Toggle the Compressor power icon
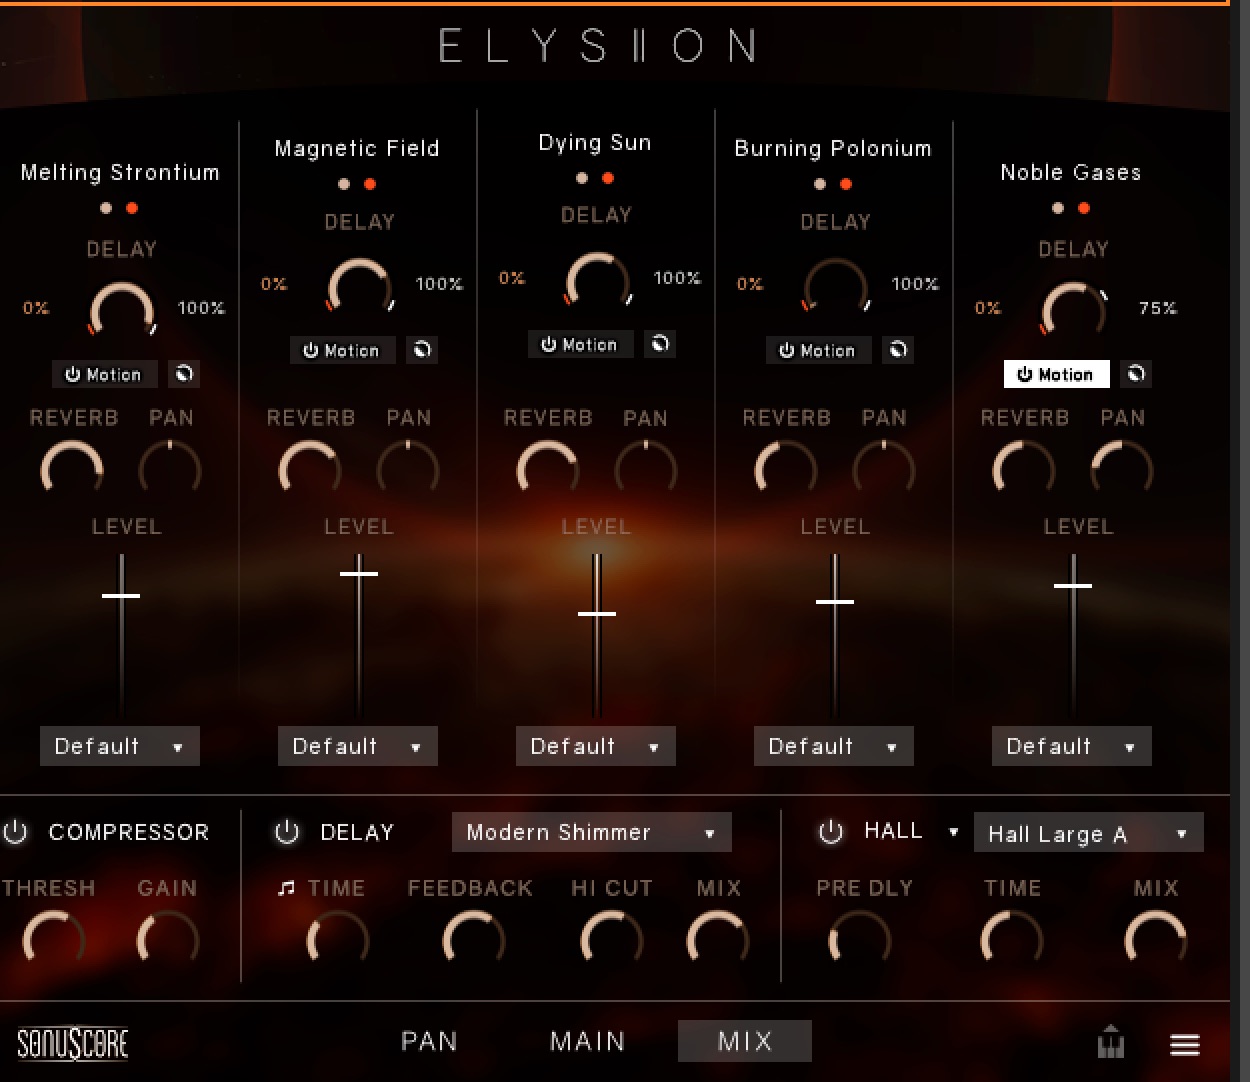1250x1082 pixels. 15,832
